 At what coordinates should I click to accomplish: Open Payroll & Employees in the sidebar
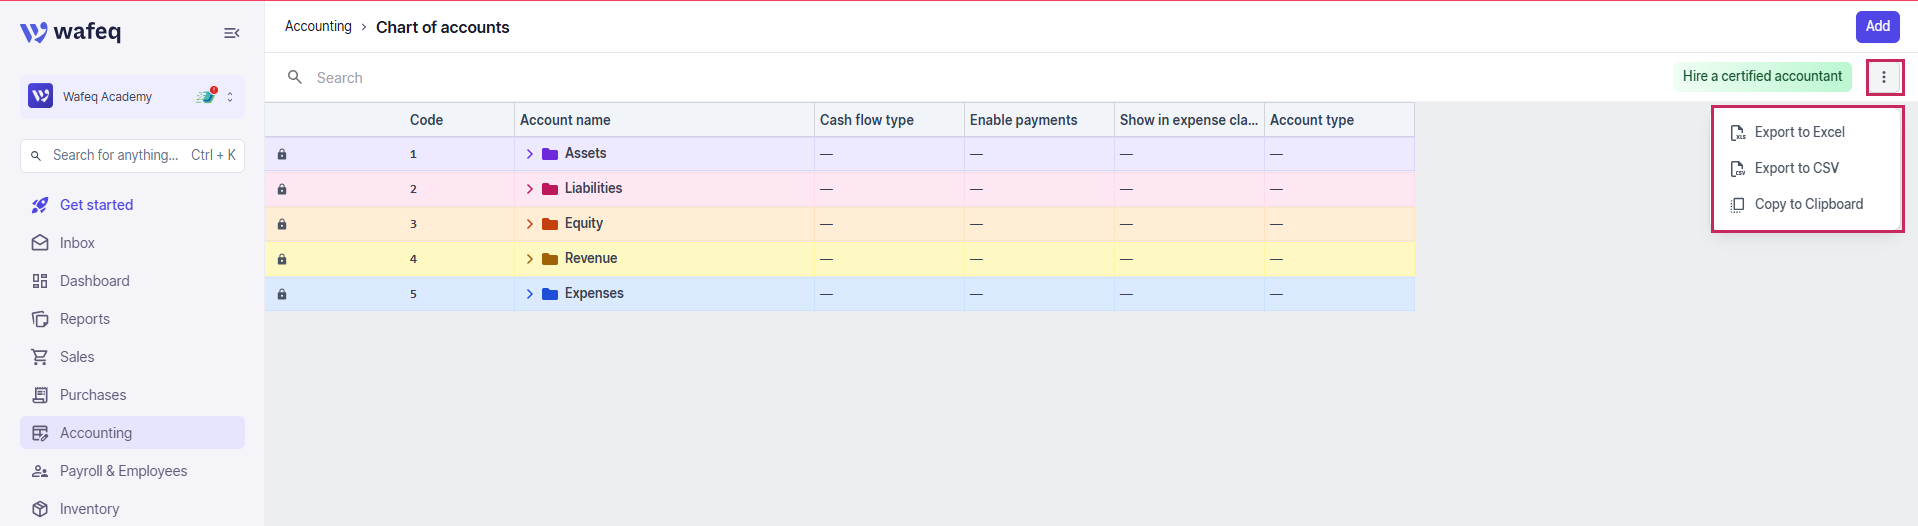[x=132, y=471]
